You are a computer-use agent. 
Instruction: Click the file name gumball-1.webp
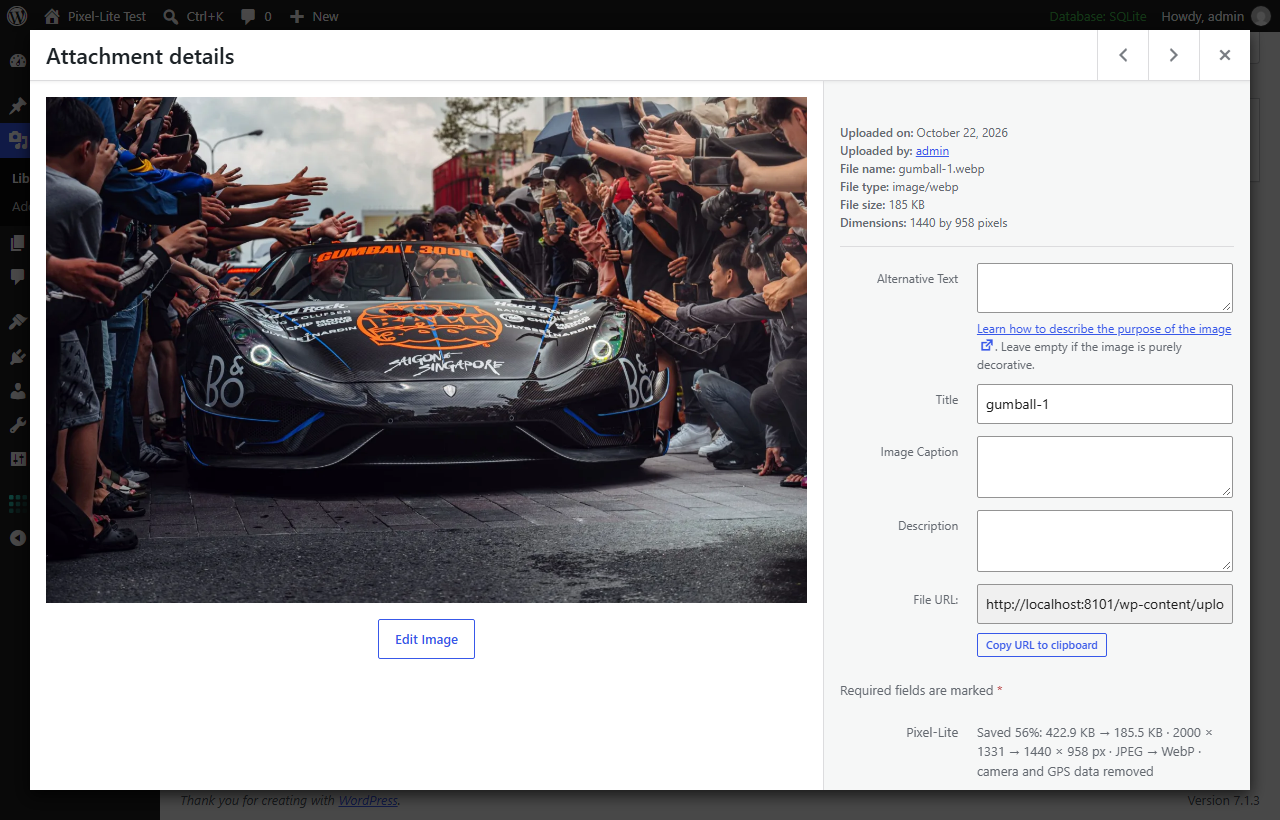941,169
